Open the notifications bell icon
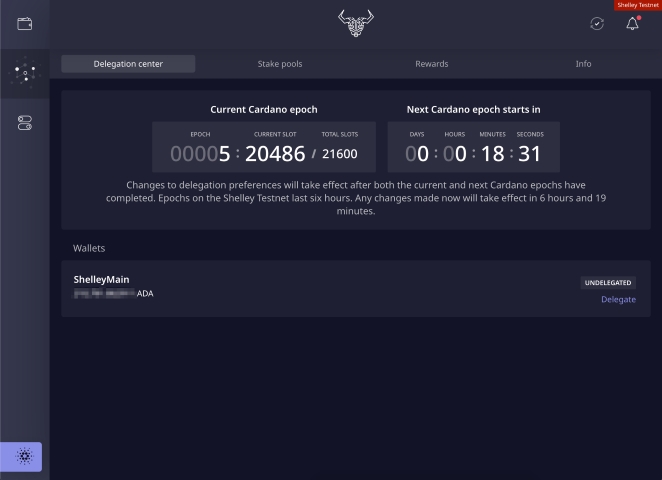This screenshot has height=480, width=662. click(632, 24)
